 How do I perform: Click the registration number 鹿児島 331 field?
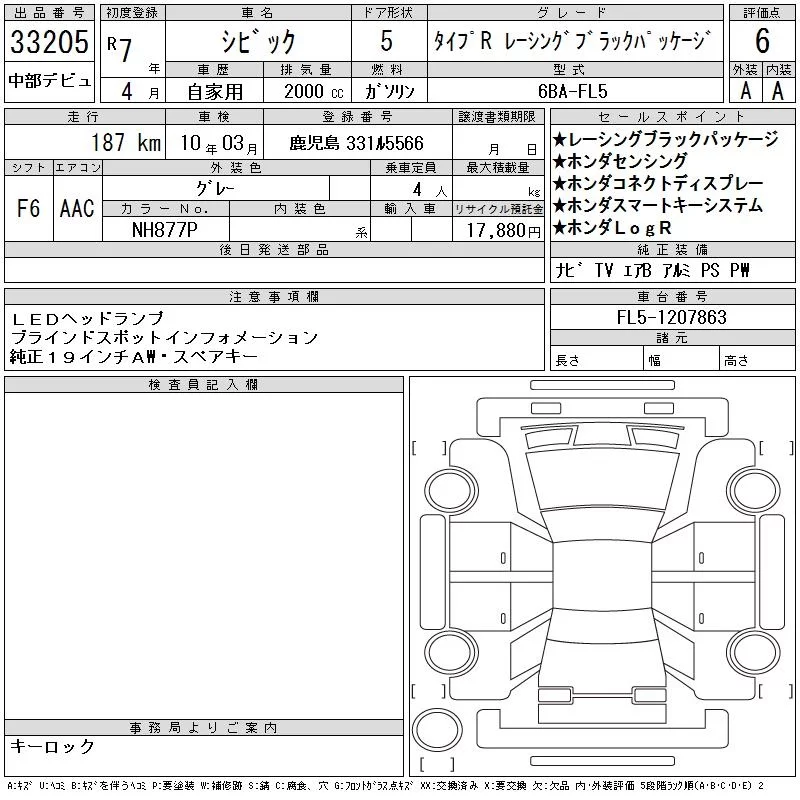point(357,143)
